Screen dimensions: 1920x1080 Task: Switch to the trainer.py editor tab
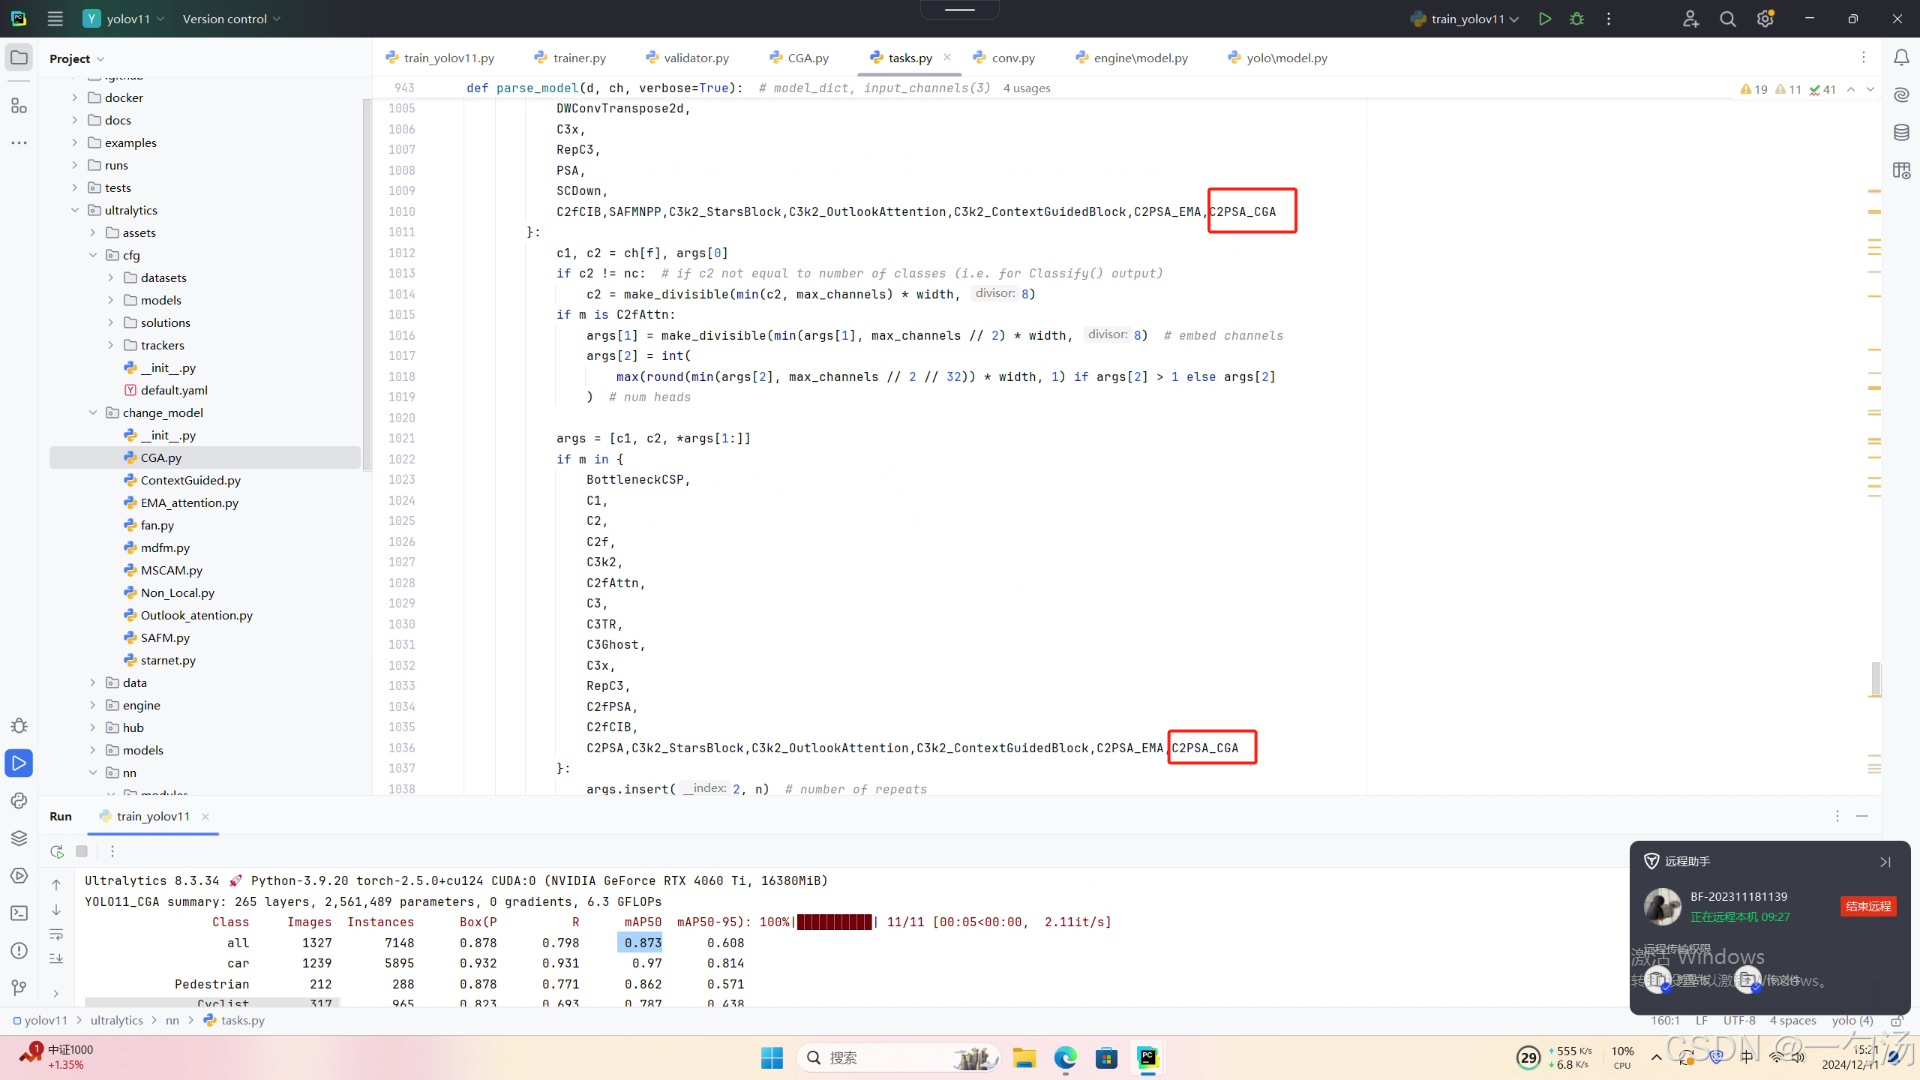coord(578,58)
